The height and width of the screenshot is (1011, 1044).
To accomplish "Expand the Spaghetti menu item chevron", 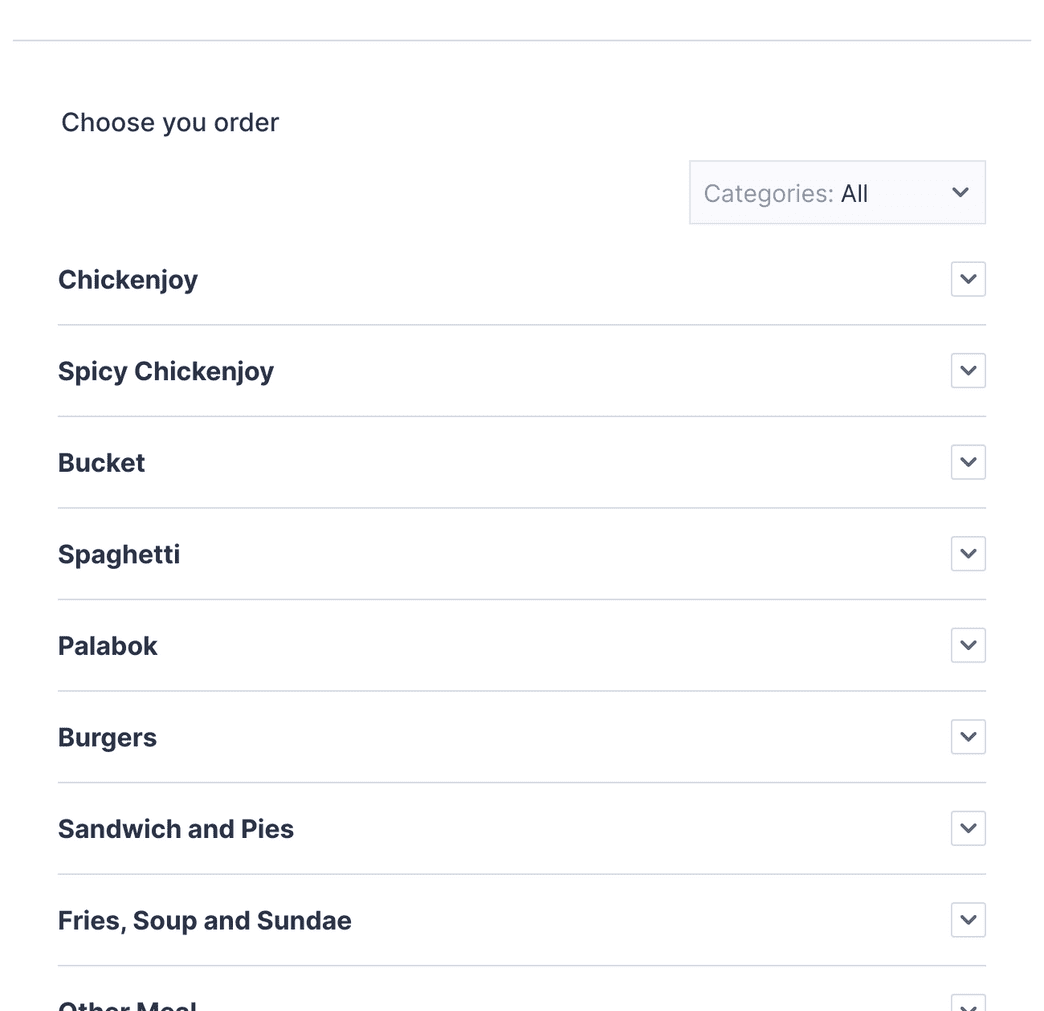I will pos(967,553).
